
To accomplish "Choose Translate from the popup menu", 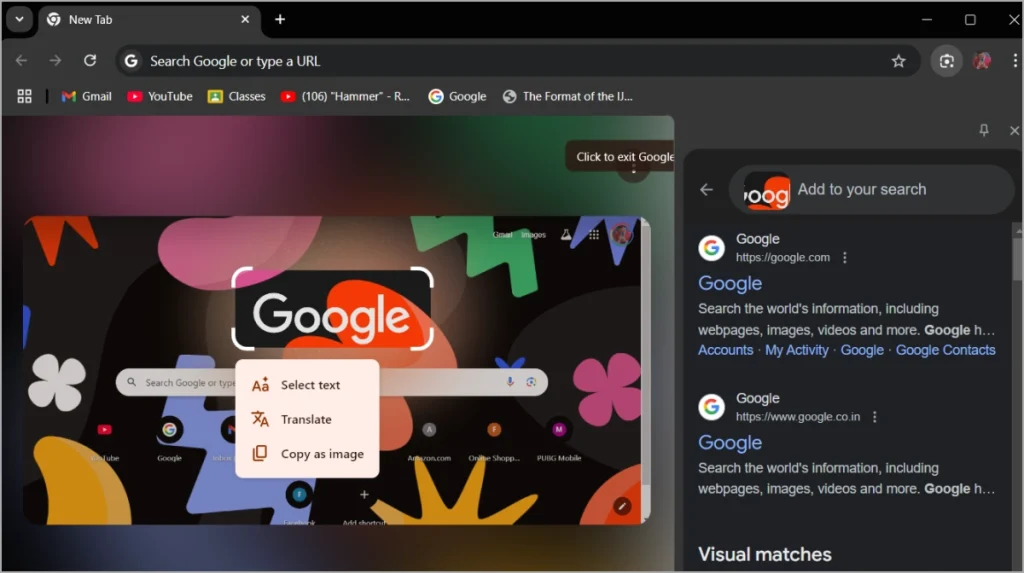I will tap(308, 419).
